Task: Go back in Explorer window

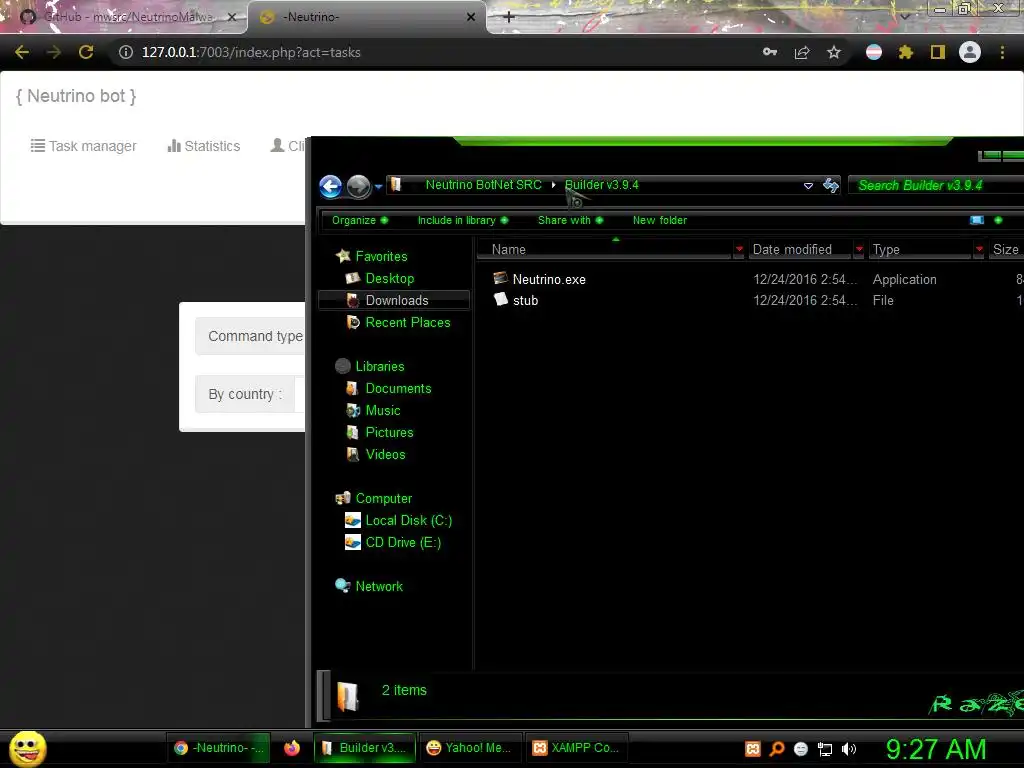Action: pyautogui.click(x=330, y=187)
